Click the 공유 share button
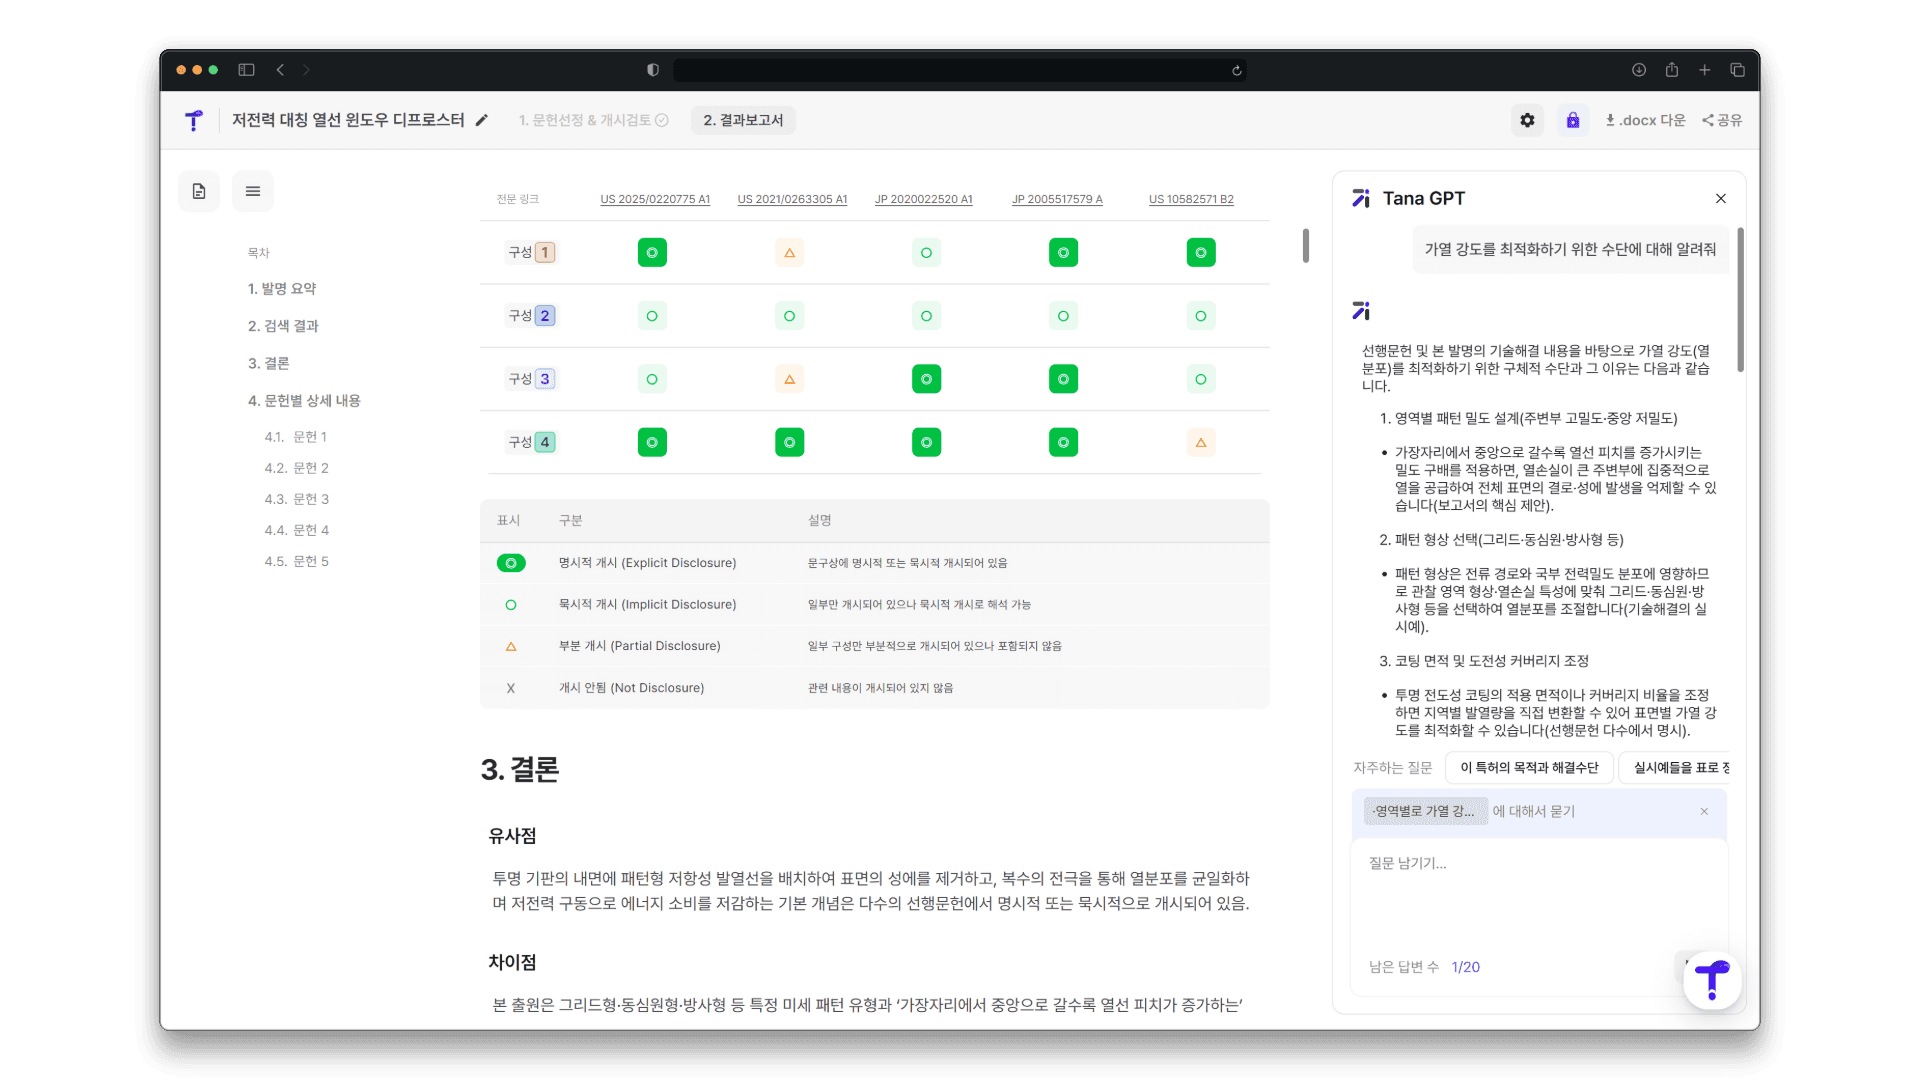1920x1080 pixels. 1722,120
